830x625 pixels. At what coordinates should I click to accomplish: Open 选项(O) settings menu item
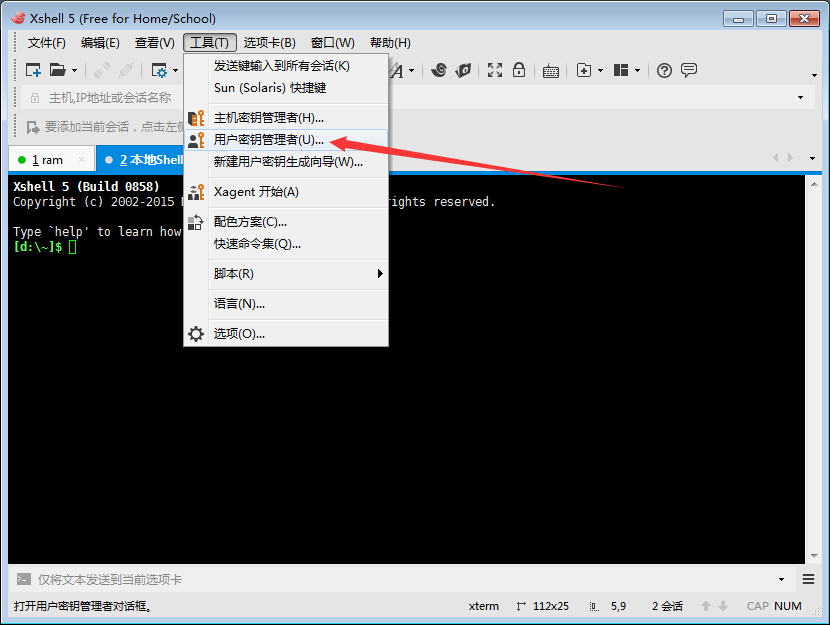point(286,334)
